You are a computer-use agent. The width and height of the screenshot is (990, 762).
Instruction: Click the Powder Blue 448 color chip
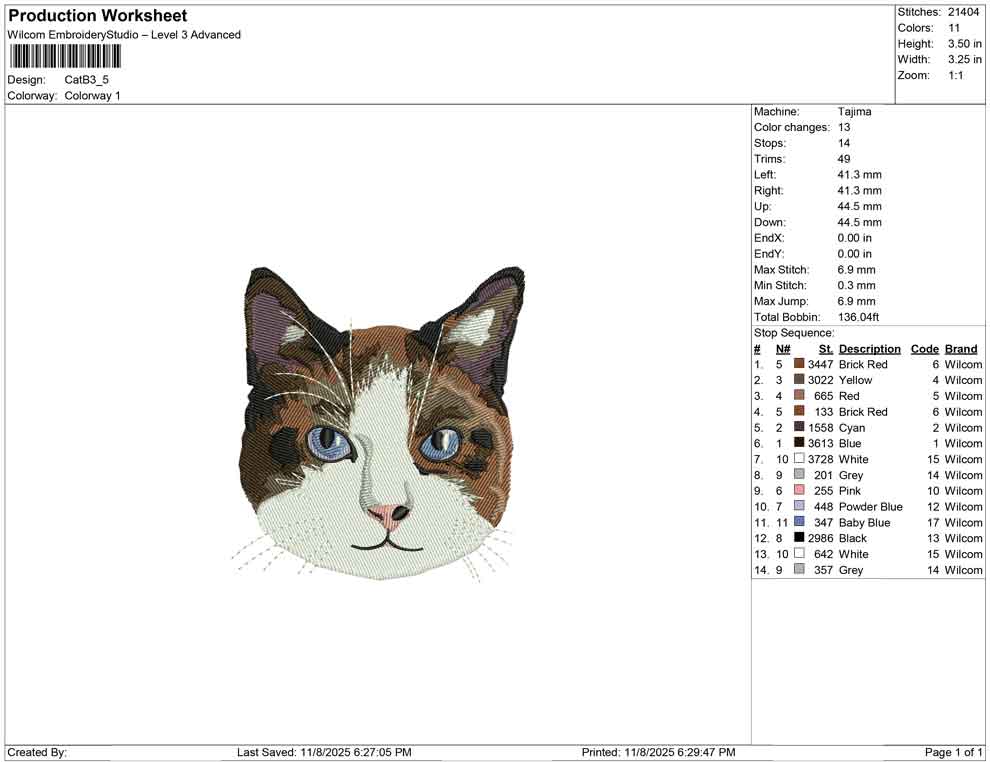pos(799,506)
